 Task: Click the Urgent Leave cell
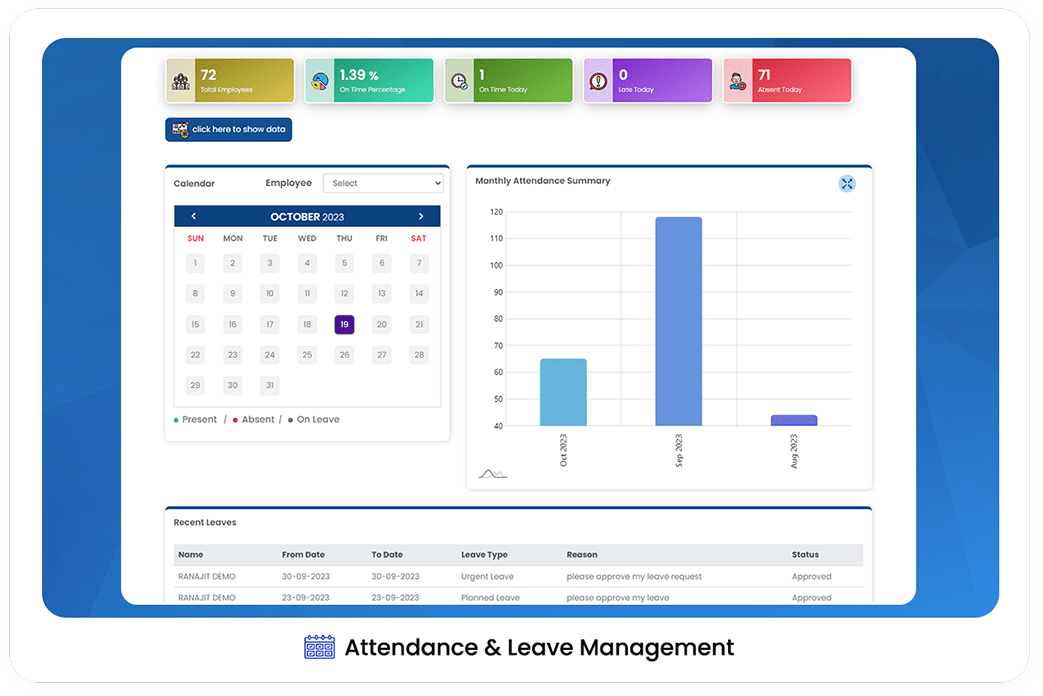(x=488, y=576)
